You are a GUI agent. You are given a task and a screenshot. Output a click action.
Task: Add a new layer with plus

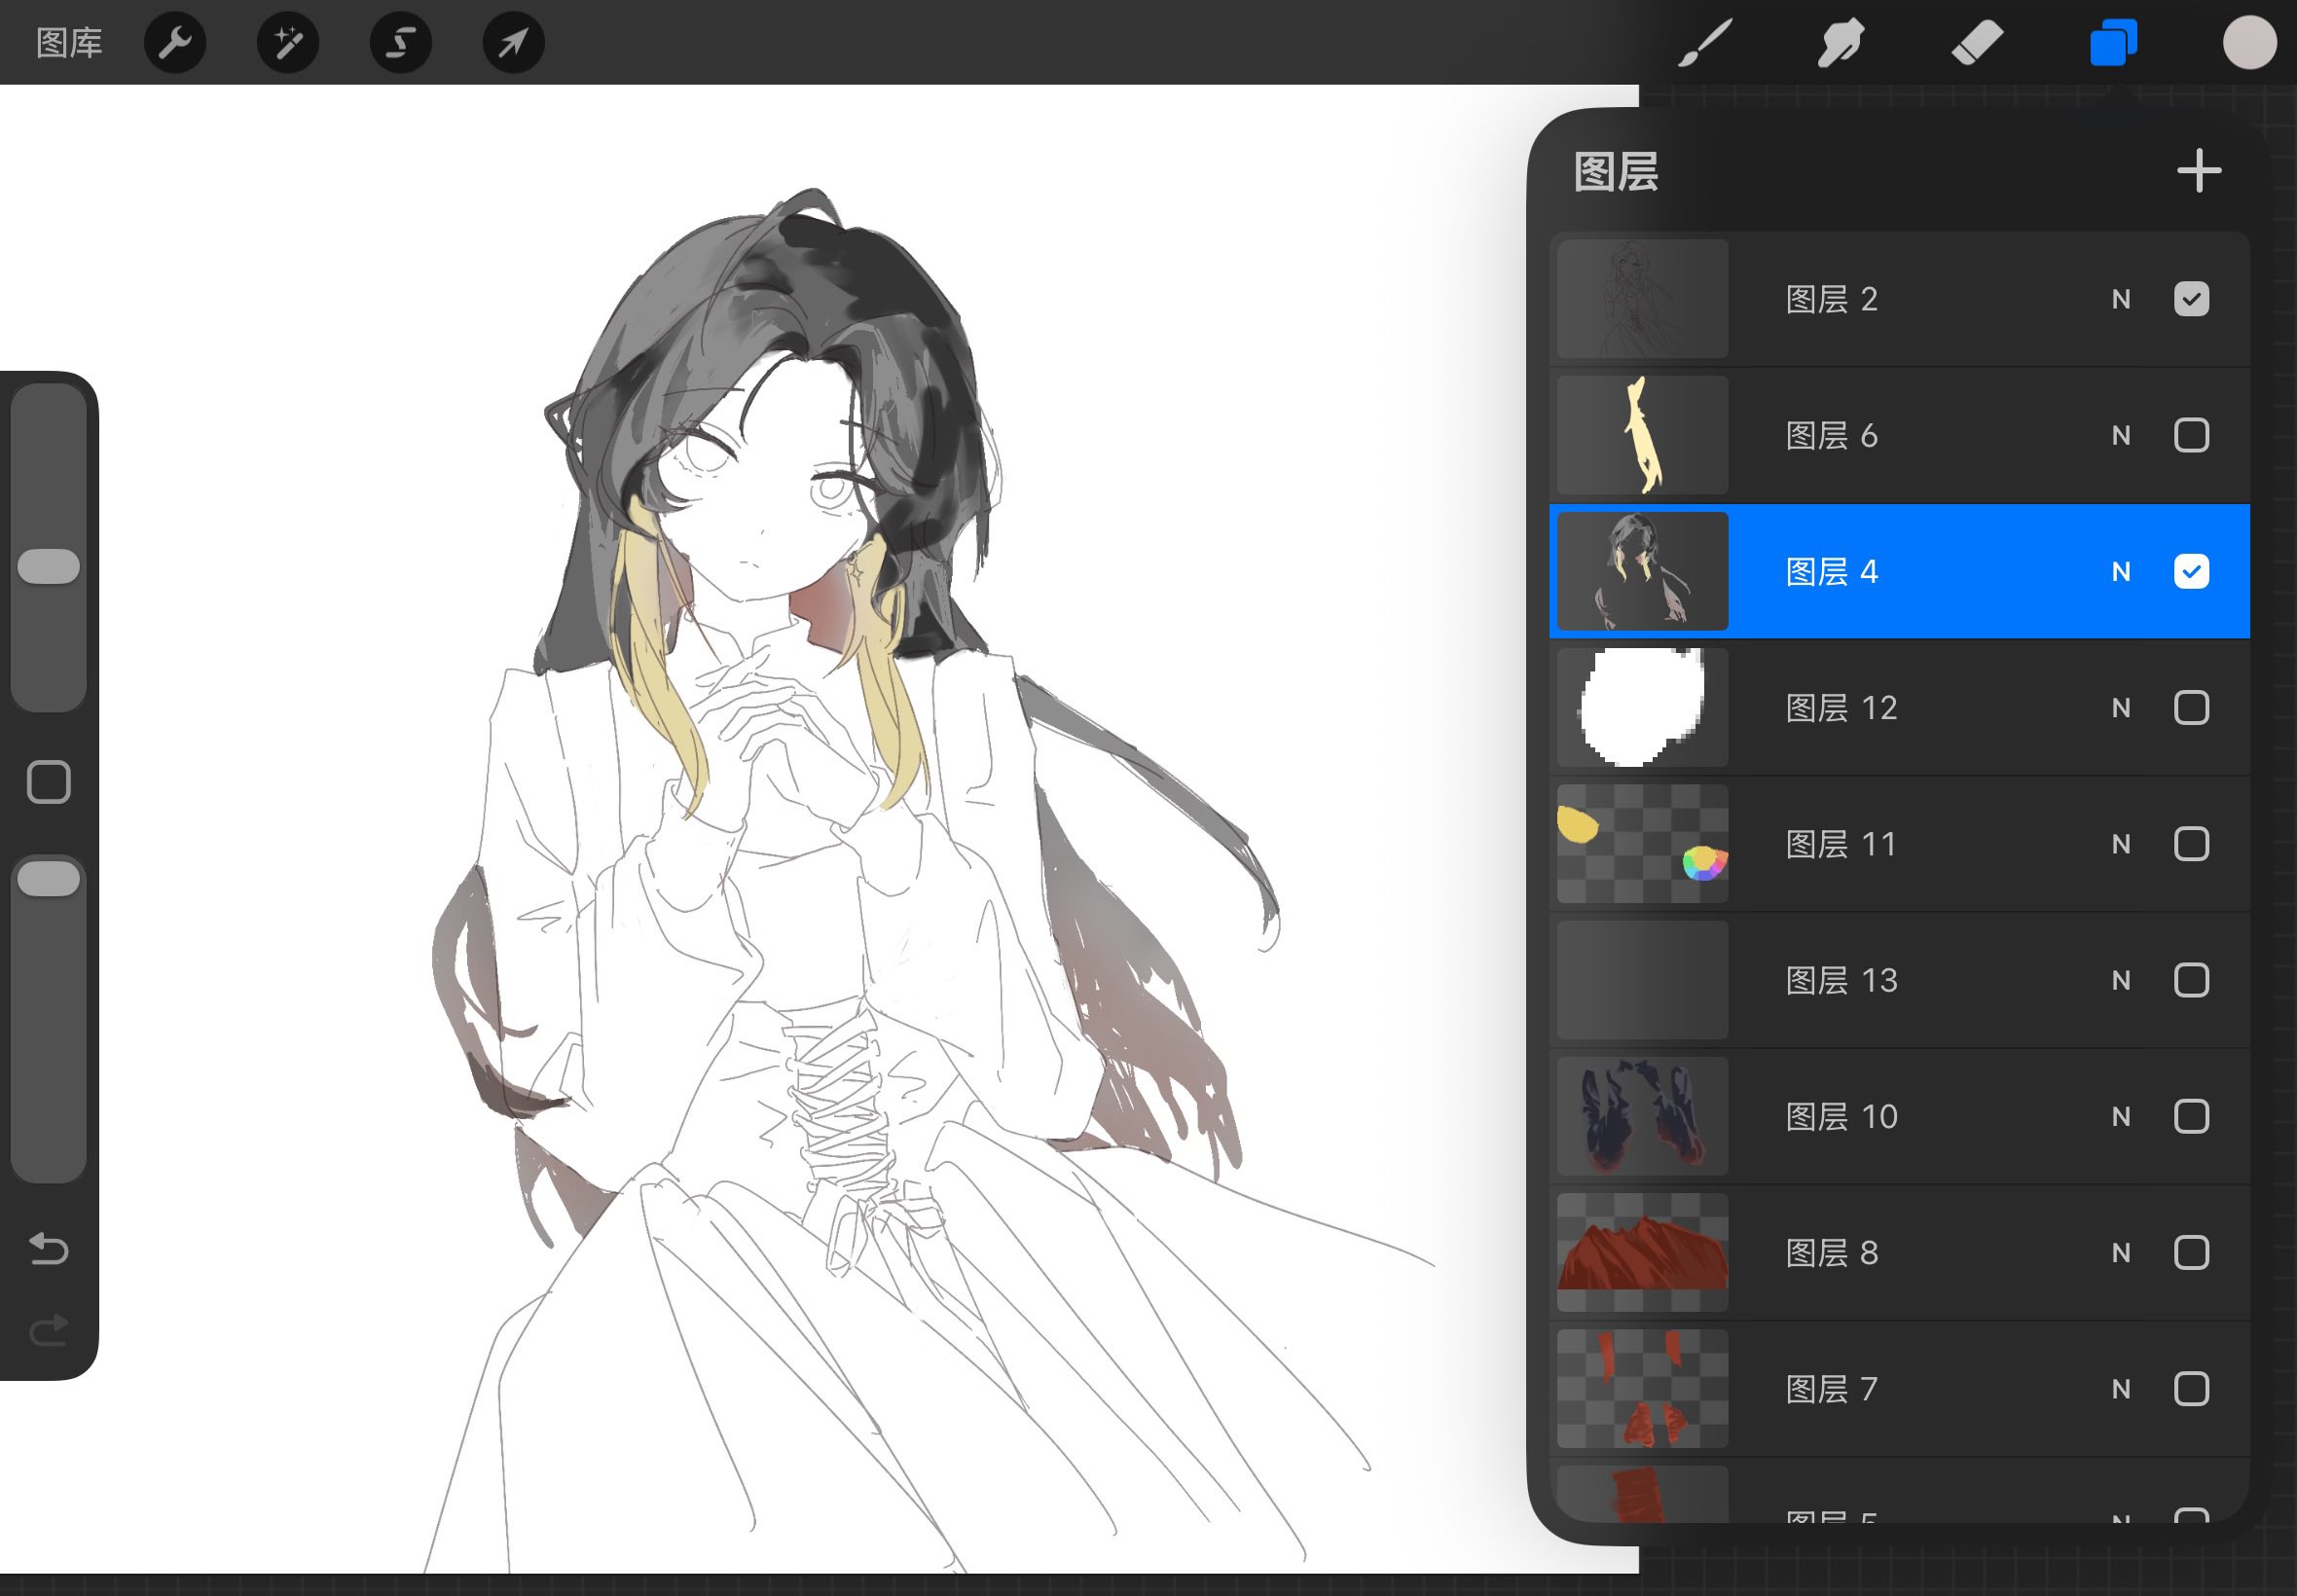(x=2199, y=171)
